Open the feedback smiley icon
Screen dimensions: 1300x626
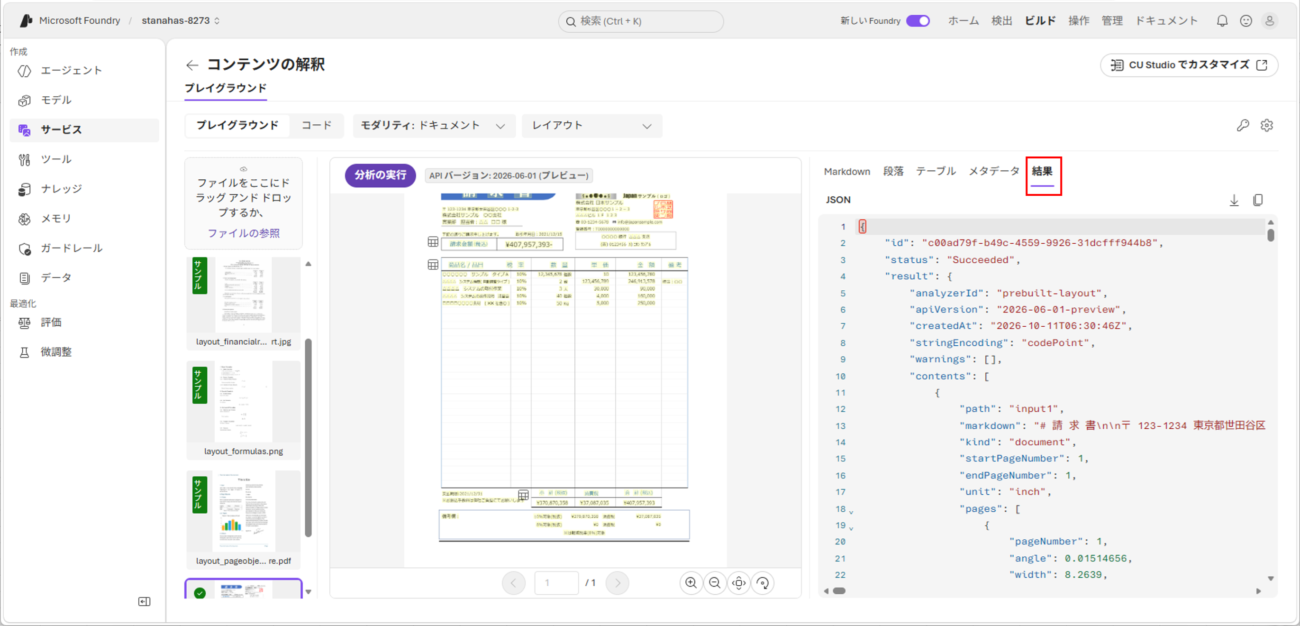click(x=1246, y=21)
